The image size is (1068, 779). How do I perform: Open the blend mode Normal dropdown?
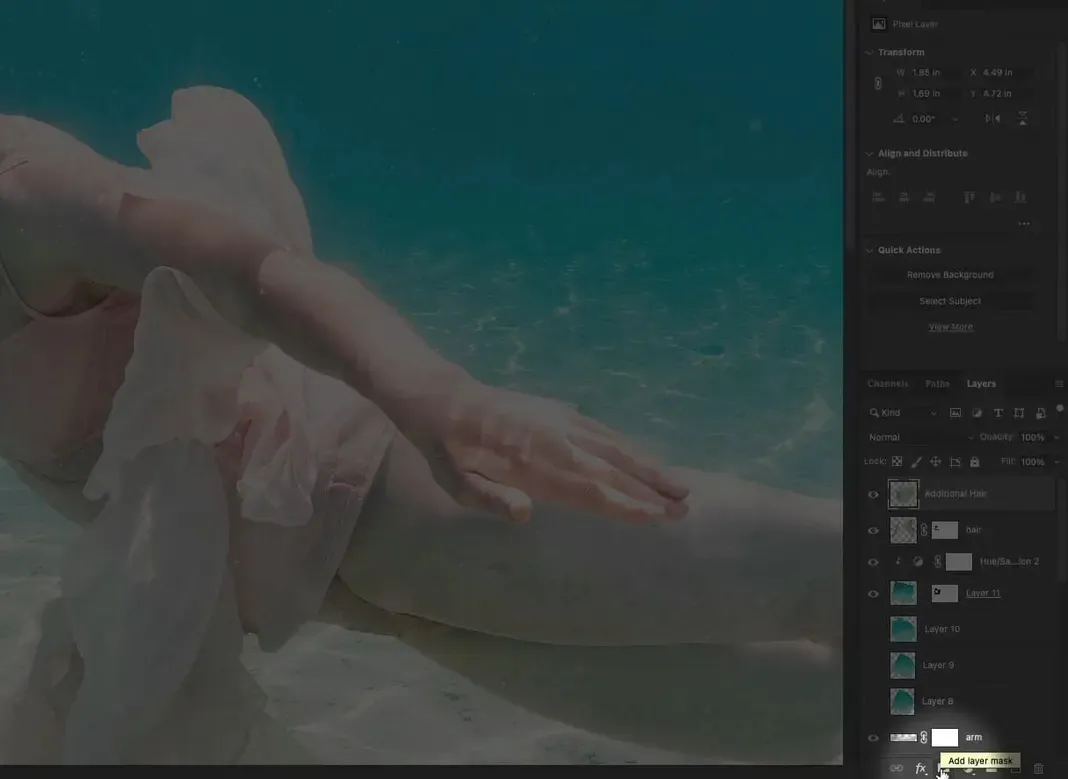920,438
